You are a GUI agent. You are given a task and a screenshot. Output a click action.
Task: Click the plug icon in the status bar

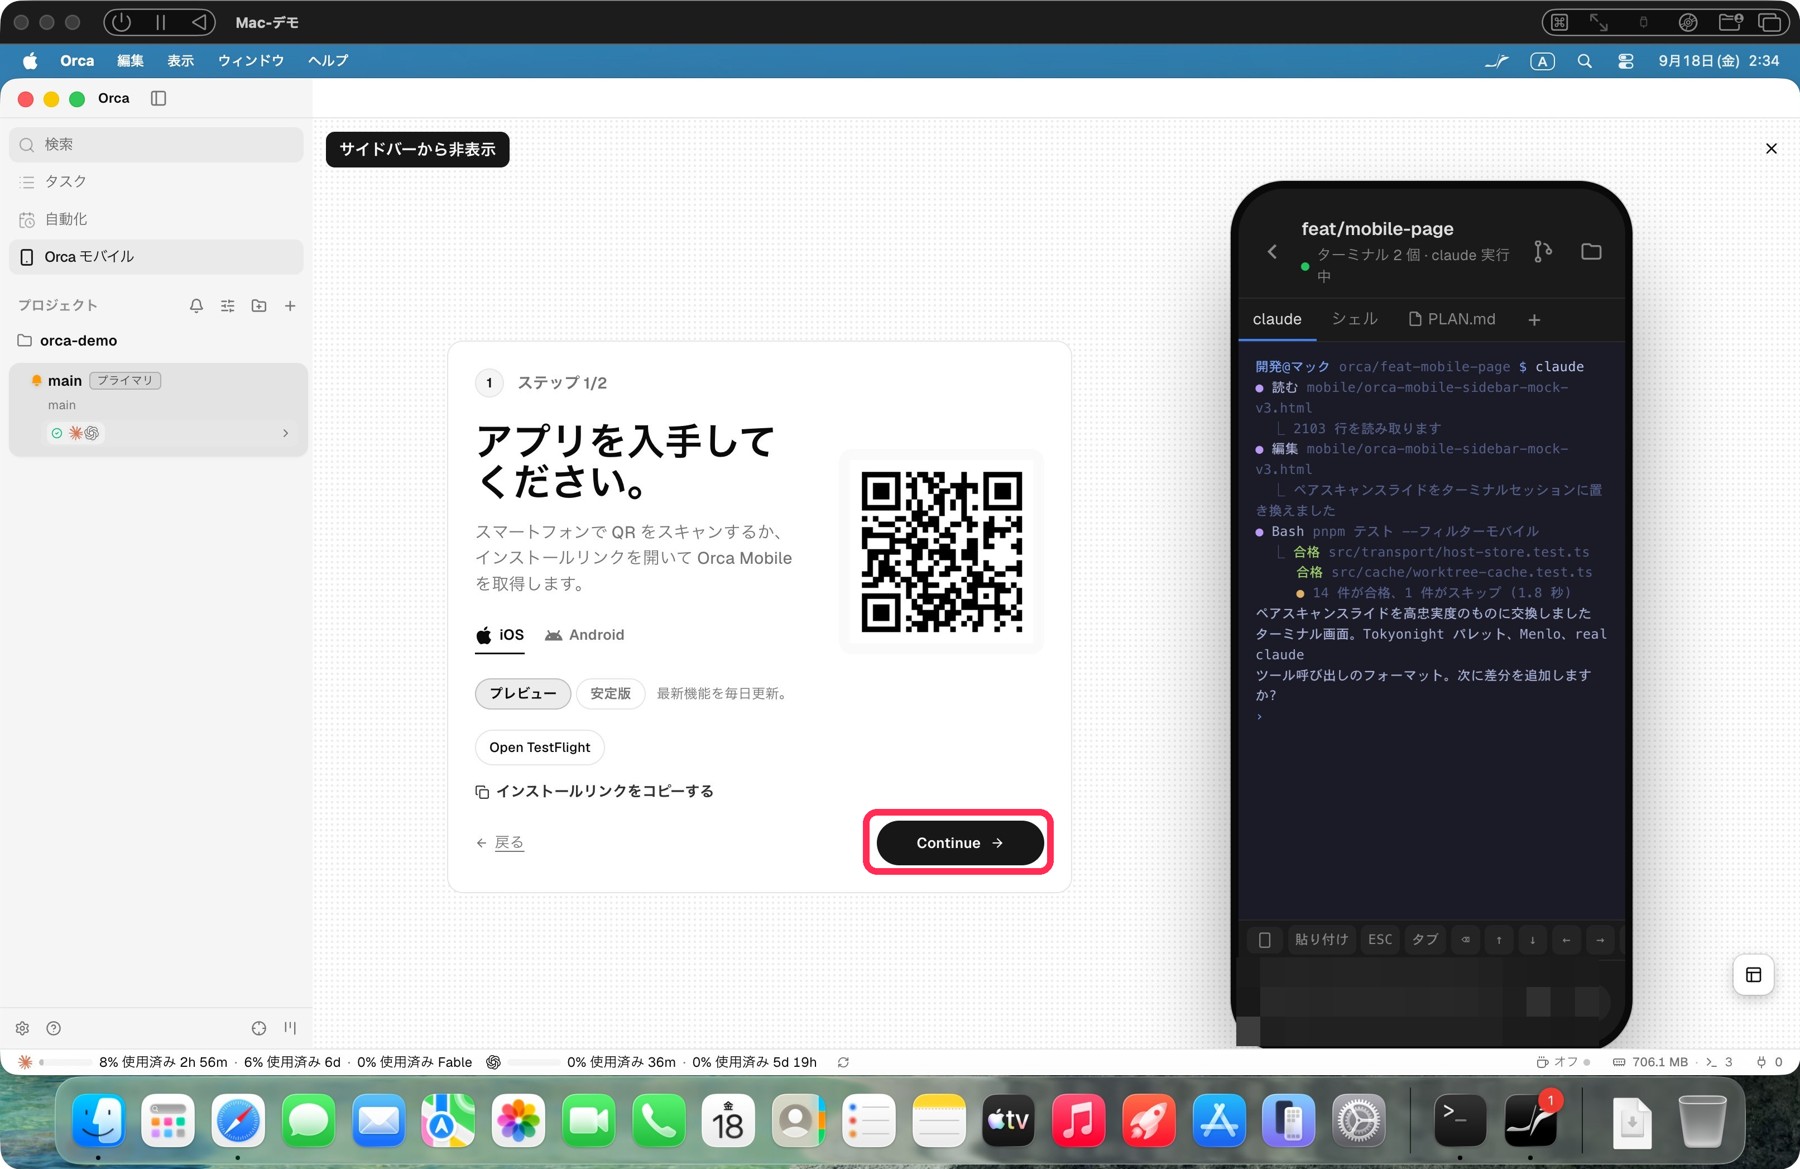(1761, 1062)
